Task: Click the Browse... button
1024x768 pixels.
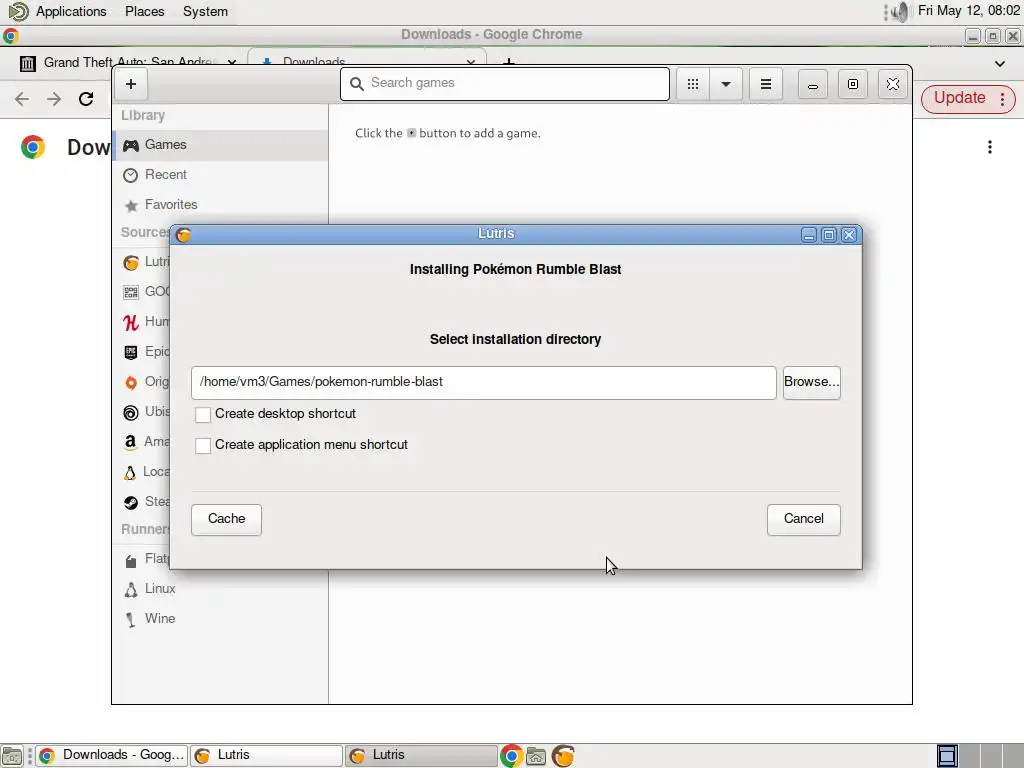Action: [x=811, y=382]
